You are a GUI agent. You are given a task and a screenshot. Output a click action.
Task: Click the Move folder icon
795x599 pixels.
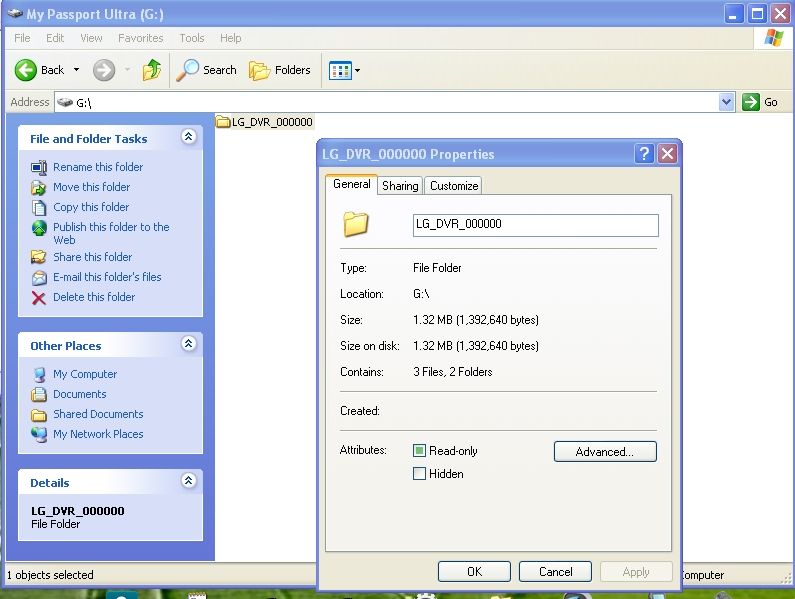point(39,188)
